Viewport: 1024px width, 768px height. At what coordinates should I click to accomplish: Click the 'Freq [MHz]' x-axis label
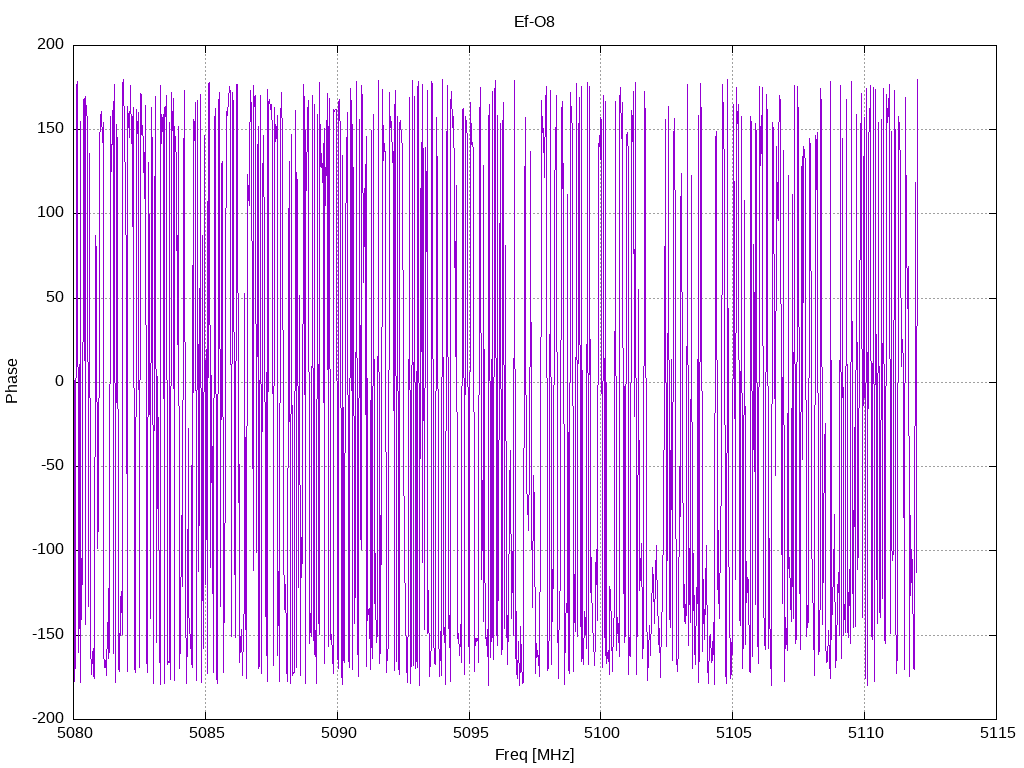(x=534, y=755)
